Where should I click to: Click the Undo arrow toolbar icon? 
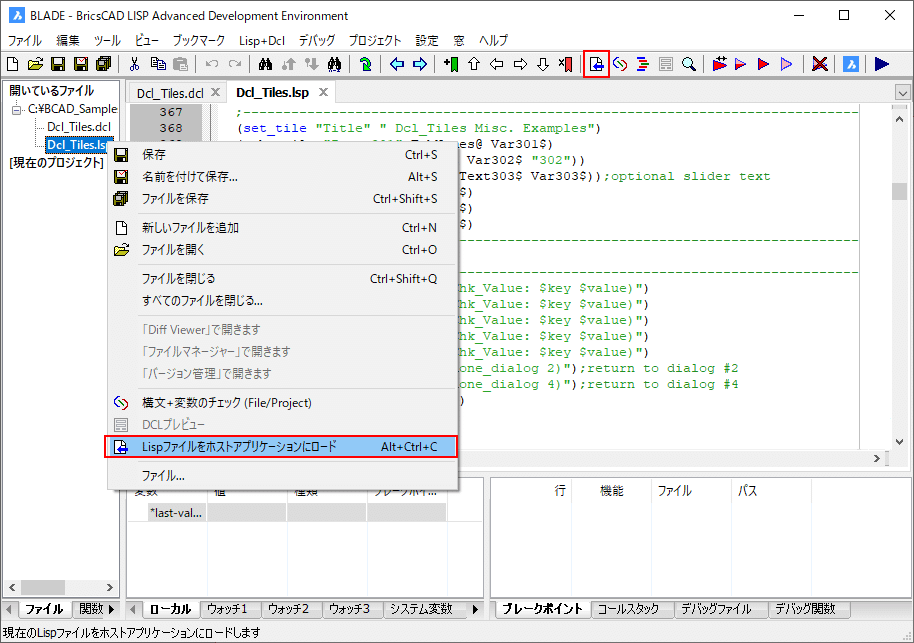[212, 64]
